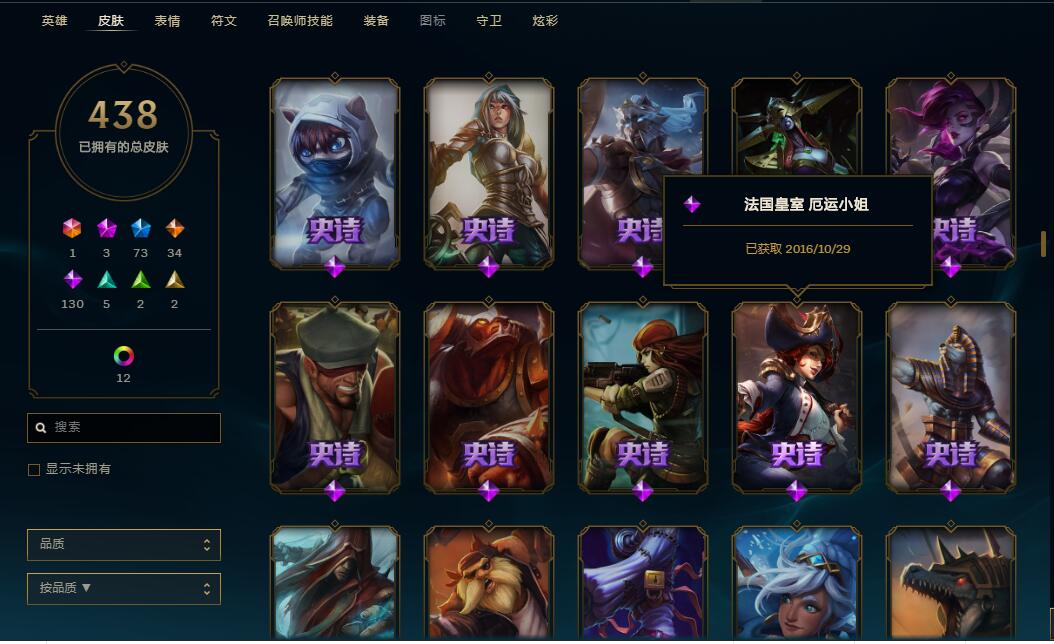The height and width of the screenshot is (644, 1054).
Task: Click the Ultimate skin gem icon above count 1
Action: tap(72, 229)
